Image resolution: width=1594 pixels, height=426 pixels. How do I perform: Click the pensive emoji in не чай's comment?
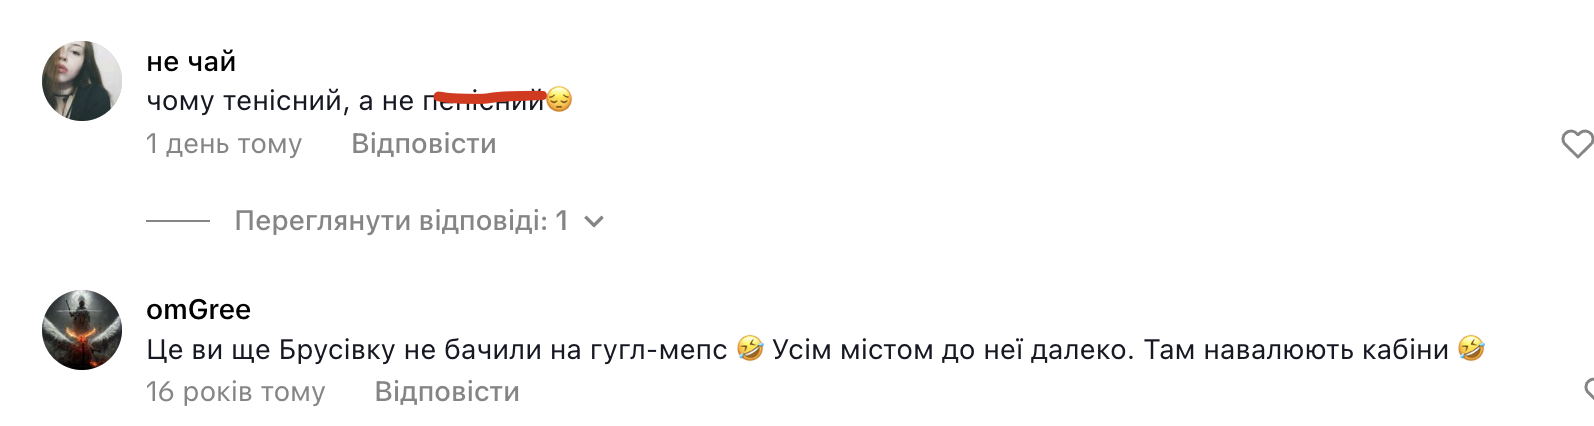click(559, 100)
